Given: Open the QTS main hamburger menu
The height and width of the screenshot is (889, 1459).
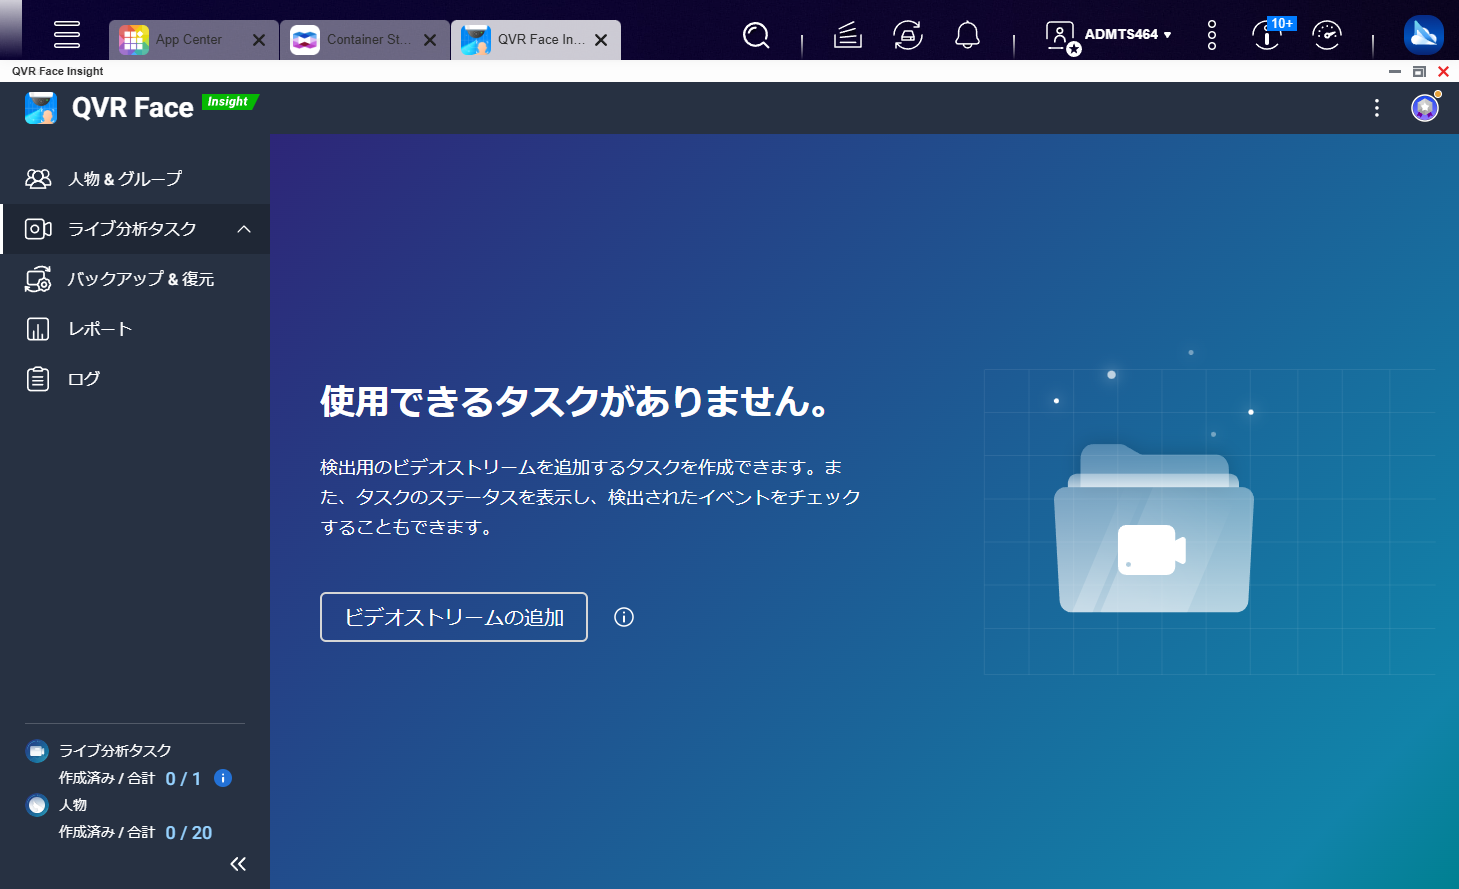Looking at the screenshot, I should pyautogui.click(x=67, y=34).
